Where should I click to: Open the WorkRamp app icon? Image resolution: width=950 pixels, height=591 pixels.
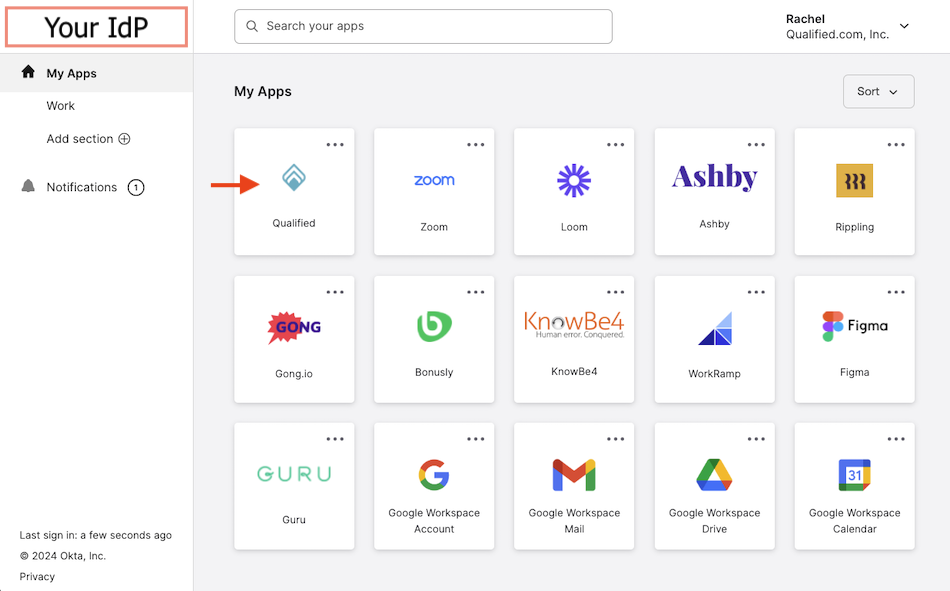coord(715,329)
